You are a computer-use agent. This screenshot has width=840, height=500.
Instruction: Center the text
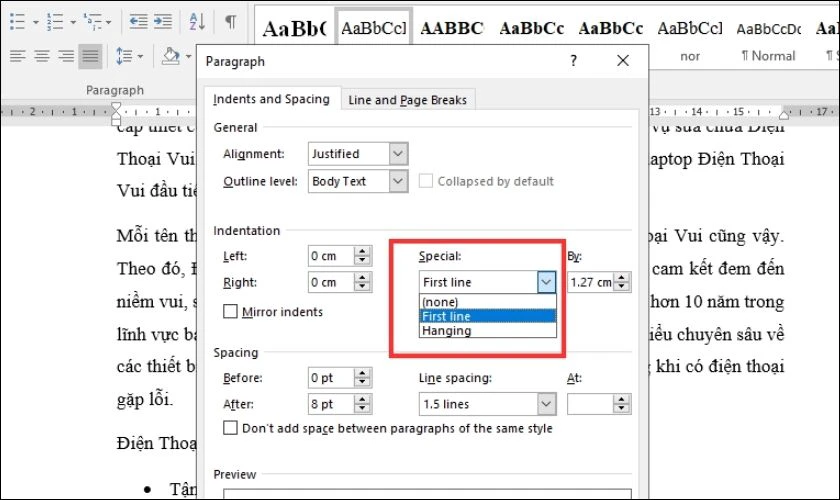point(42,56)
